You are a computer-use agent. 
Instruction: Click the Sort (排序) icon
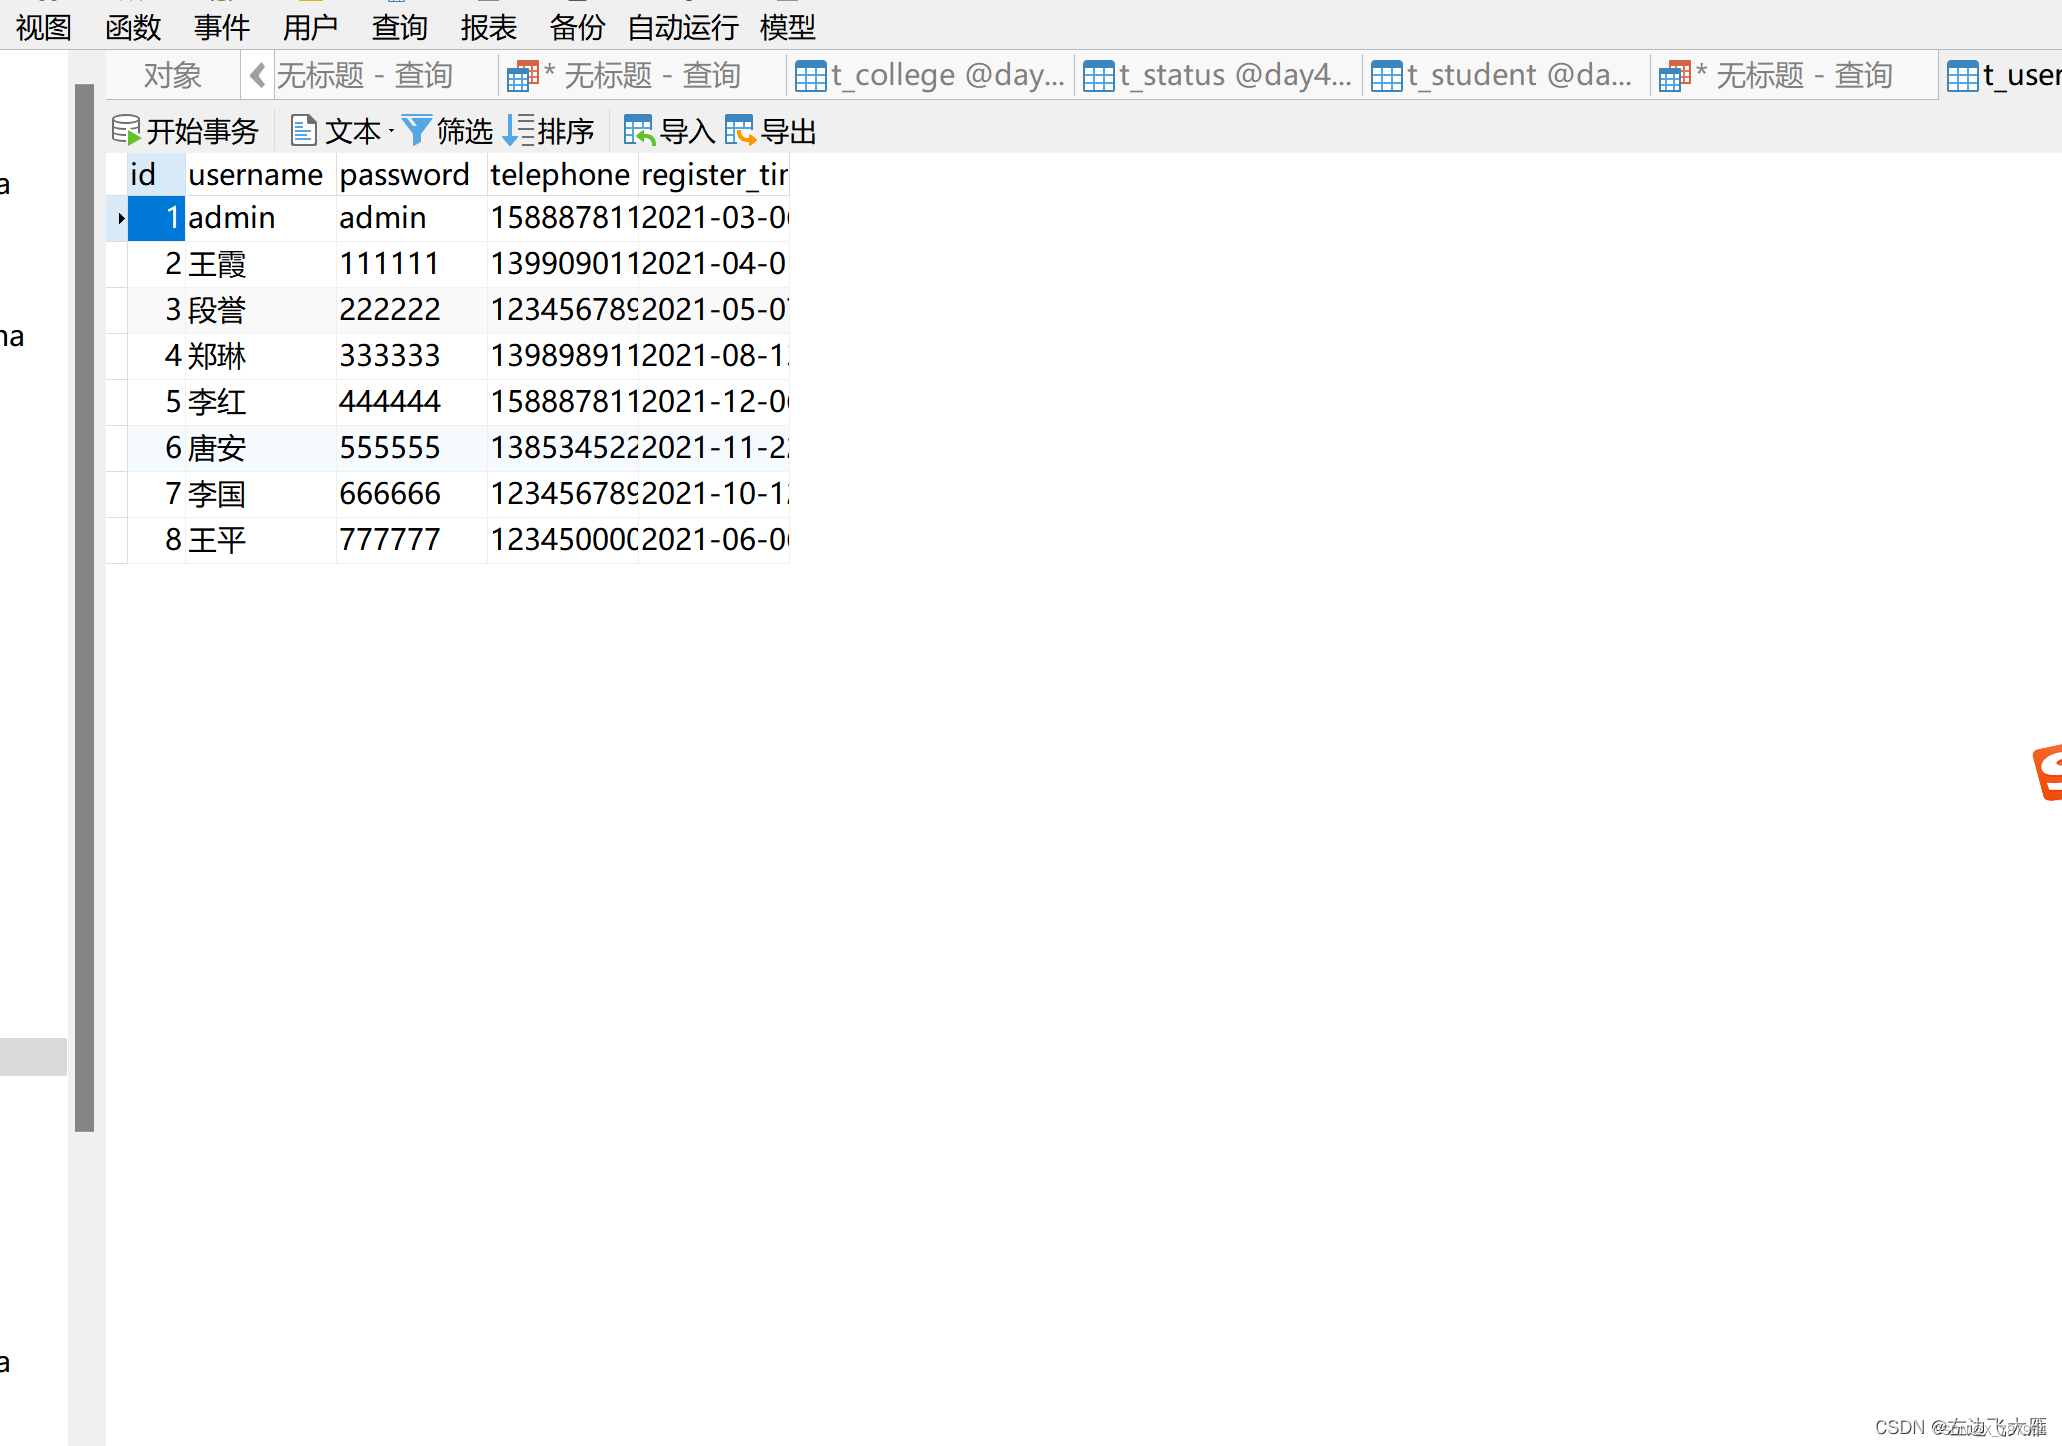(x=518, y=130)
